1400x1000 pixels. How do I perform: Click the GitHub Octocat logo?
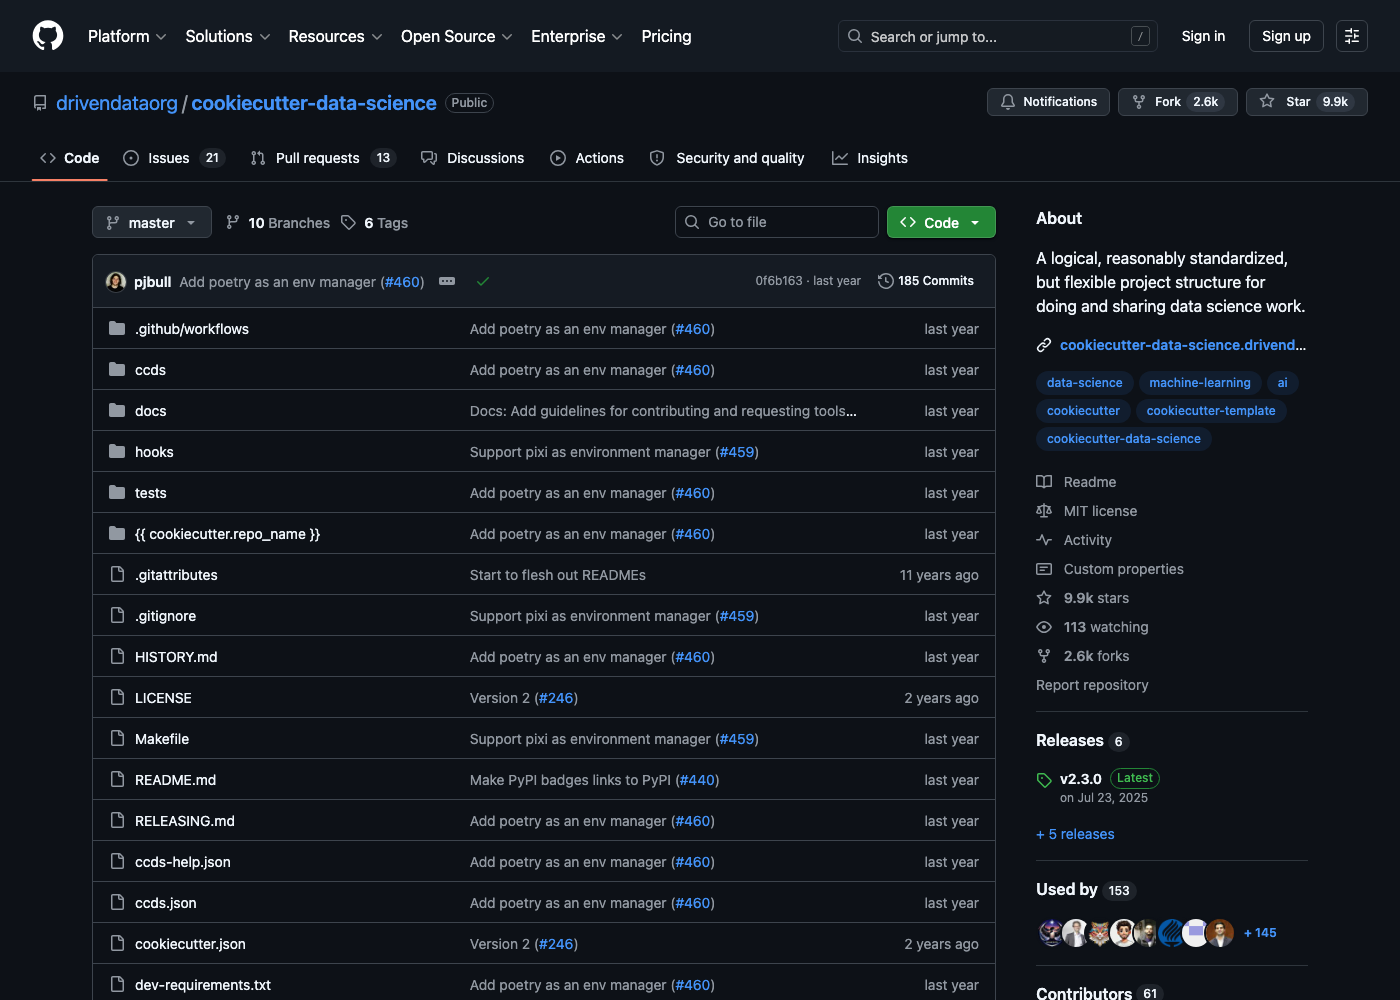[x=48, y=36]
